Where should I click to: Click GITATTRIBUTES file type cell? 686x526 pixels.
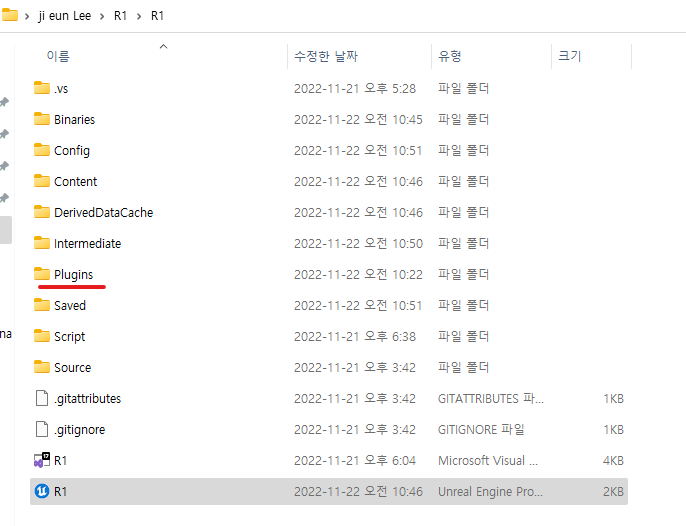491,399
